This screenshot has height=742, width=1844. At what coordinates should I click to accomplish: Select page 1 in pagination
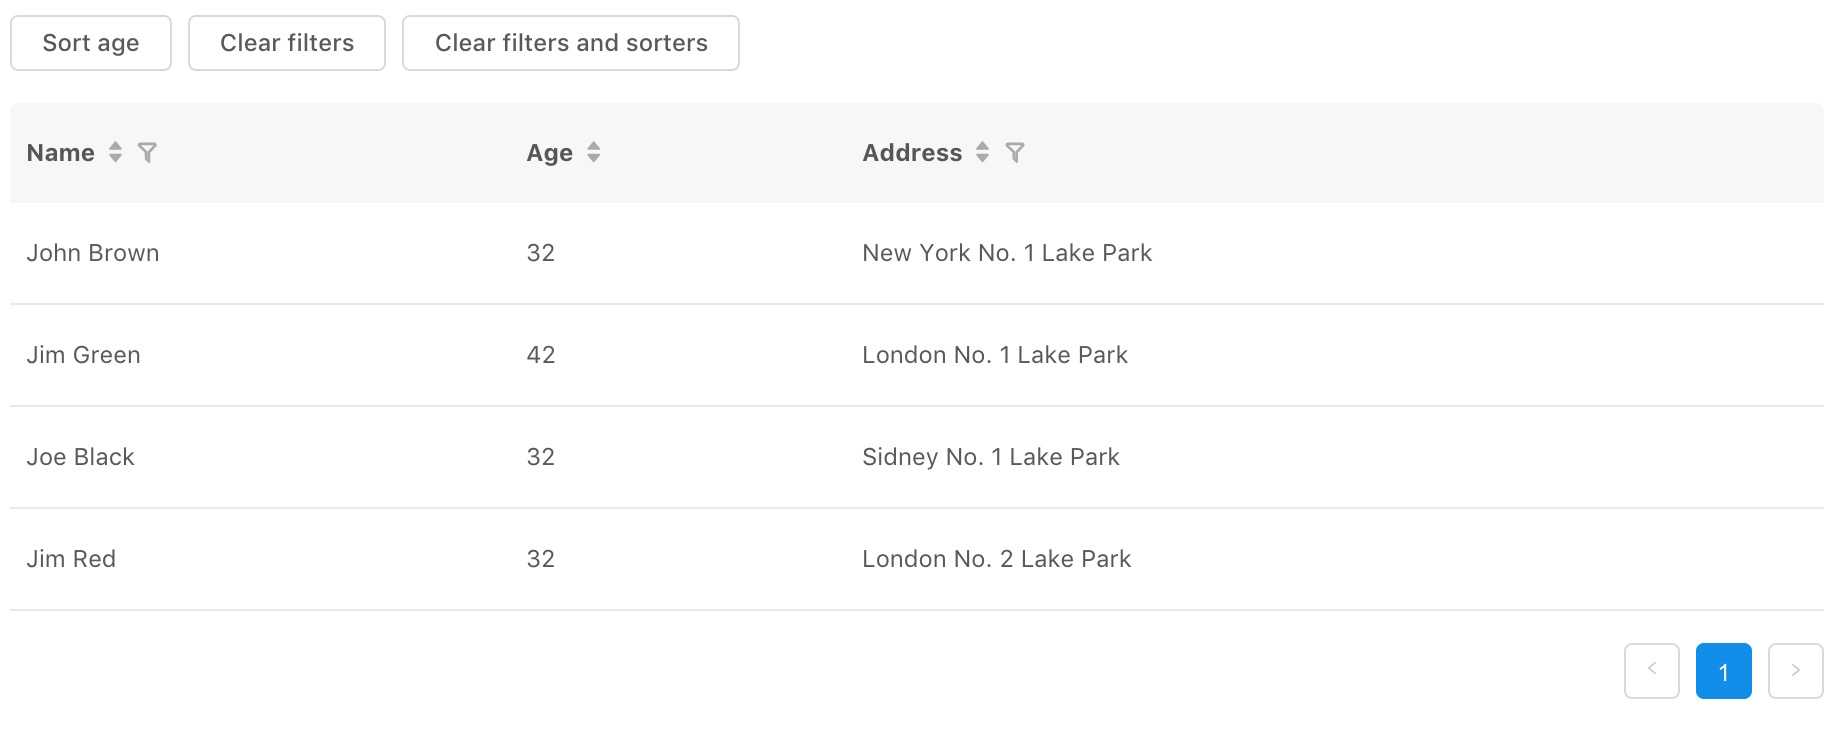[1723, 671]
